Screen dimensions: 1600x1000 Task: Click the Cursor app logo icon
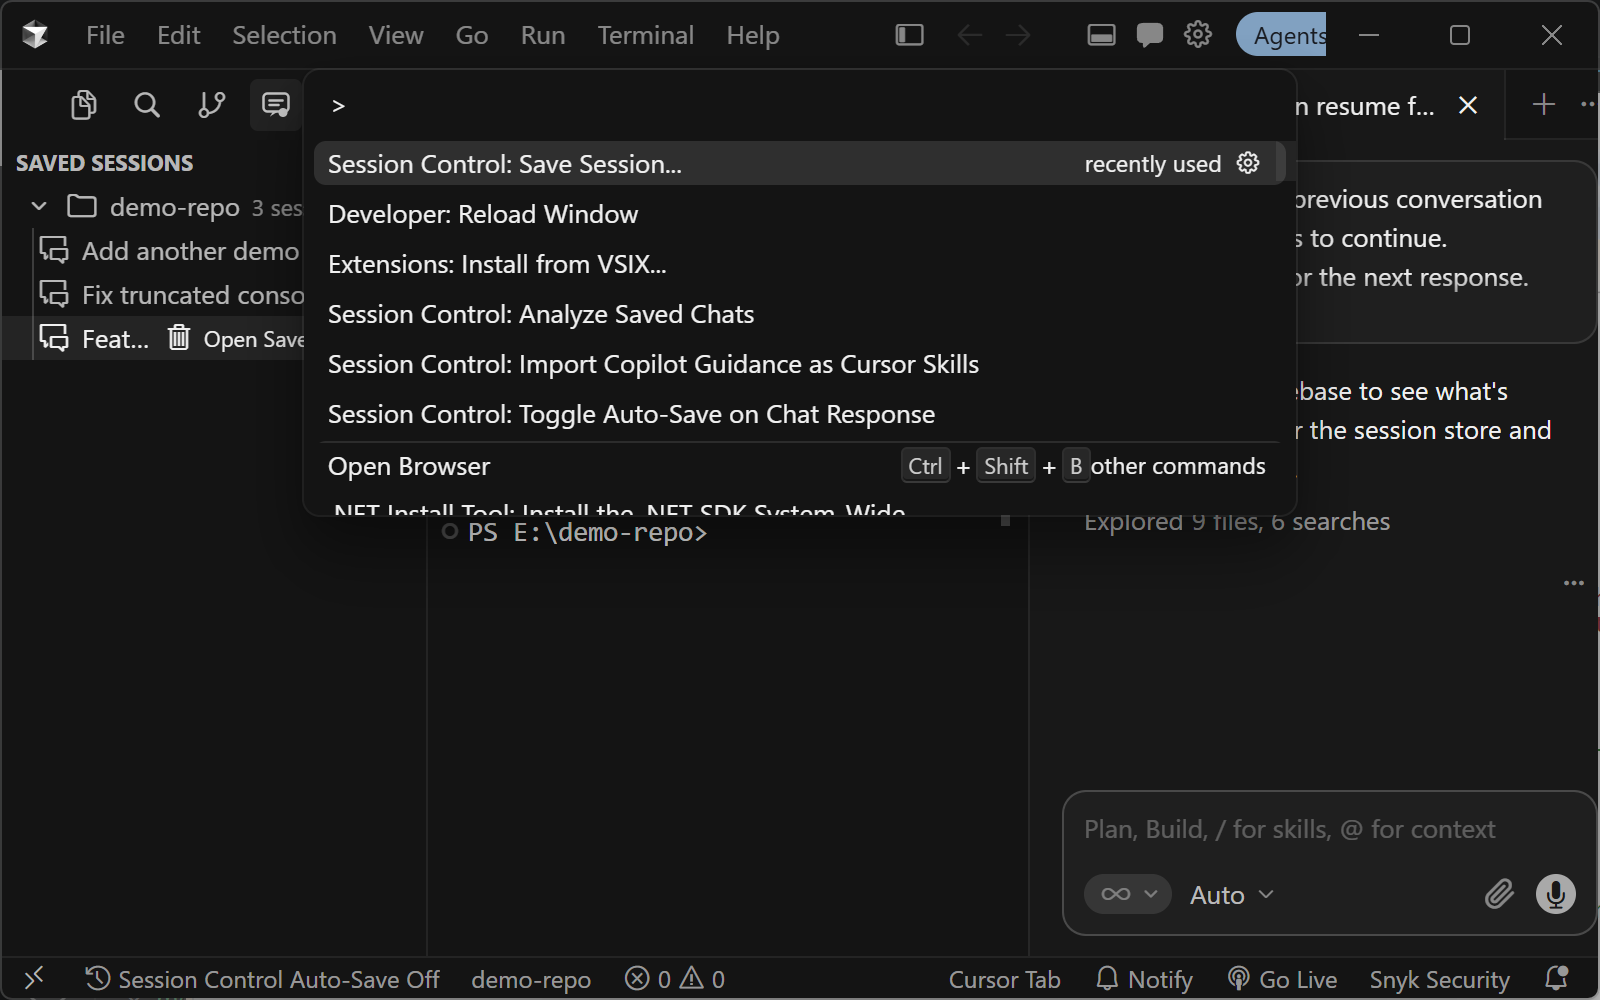(35, 35)
